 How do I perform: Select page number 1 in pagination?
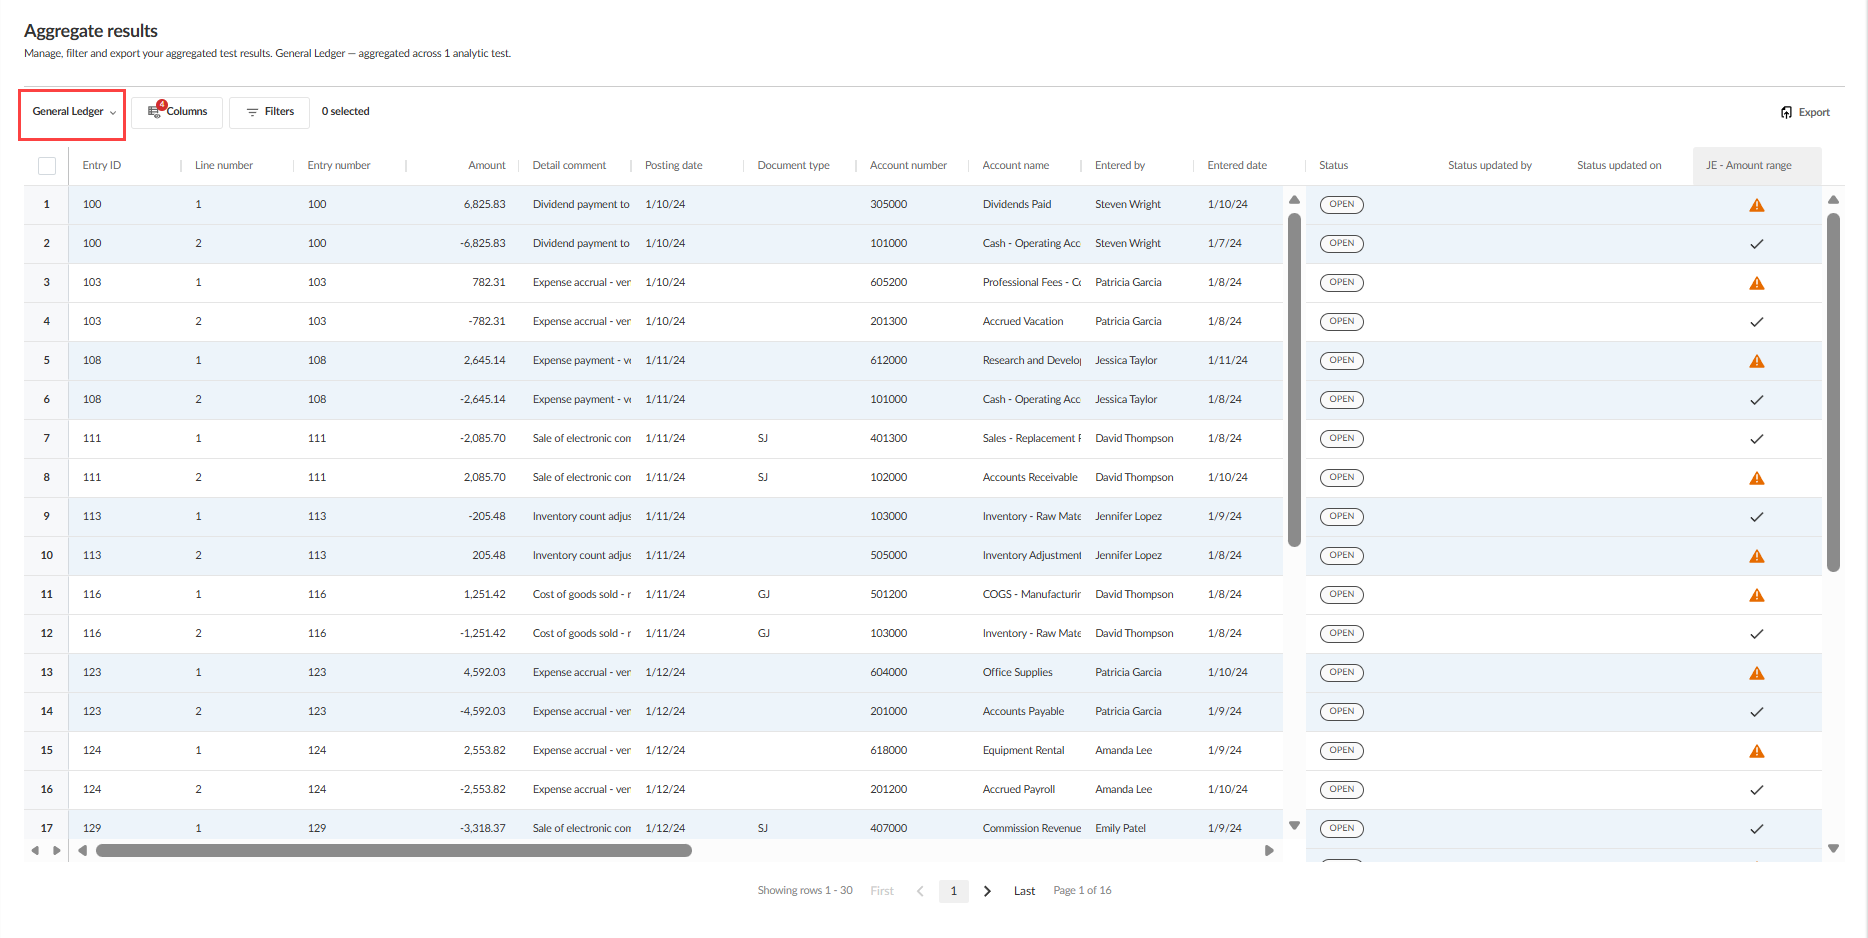tap(953, 891)
